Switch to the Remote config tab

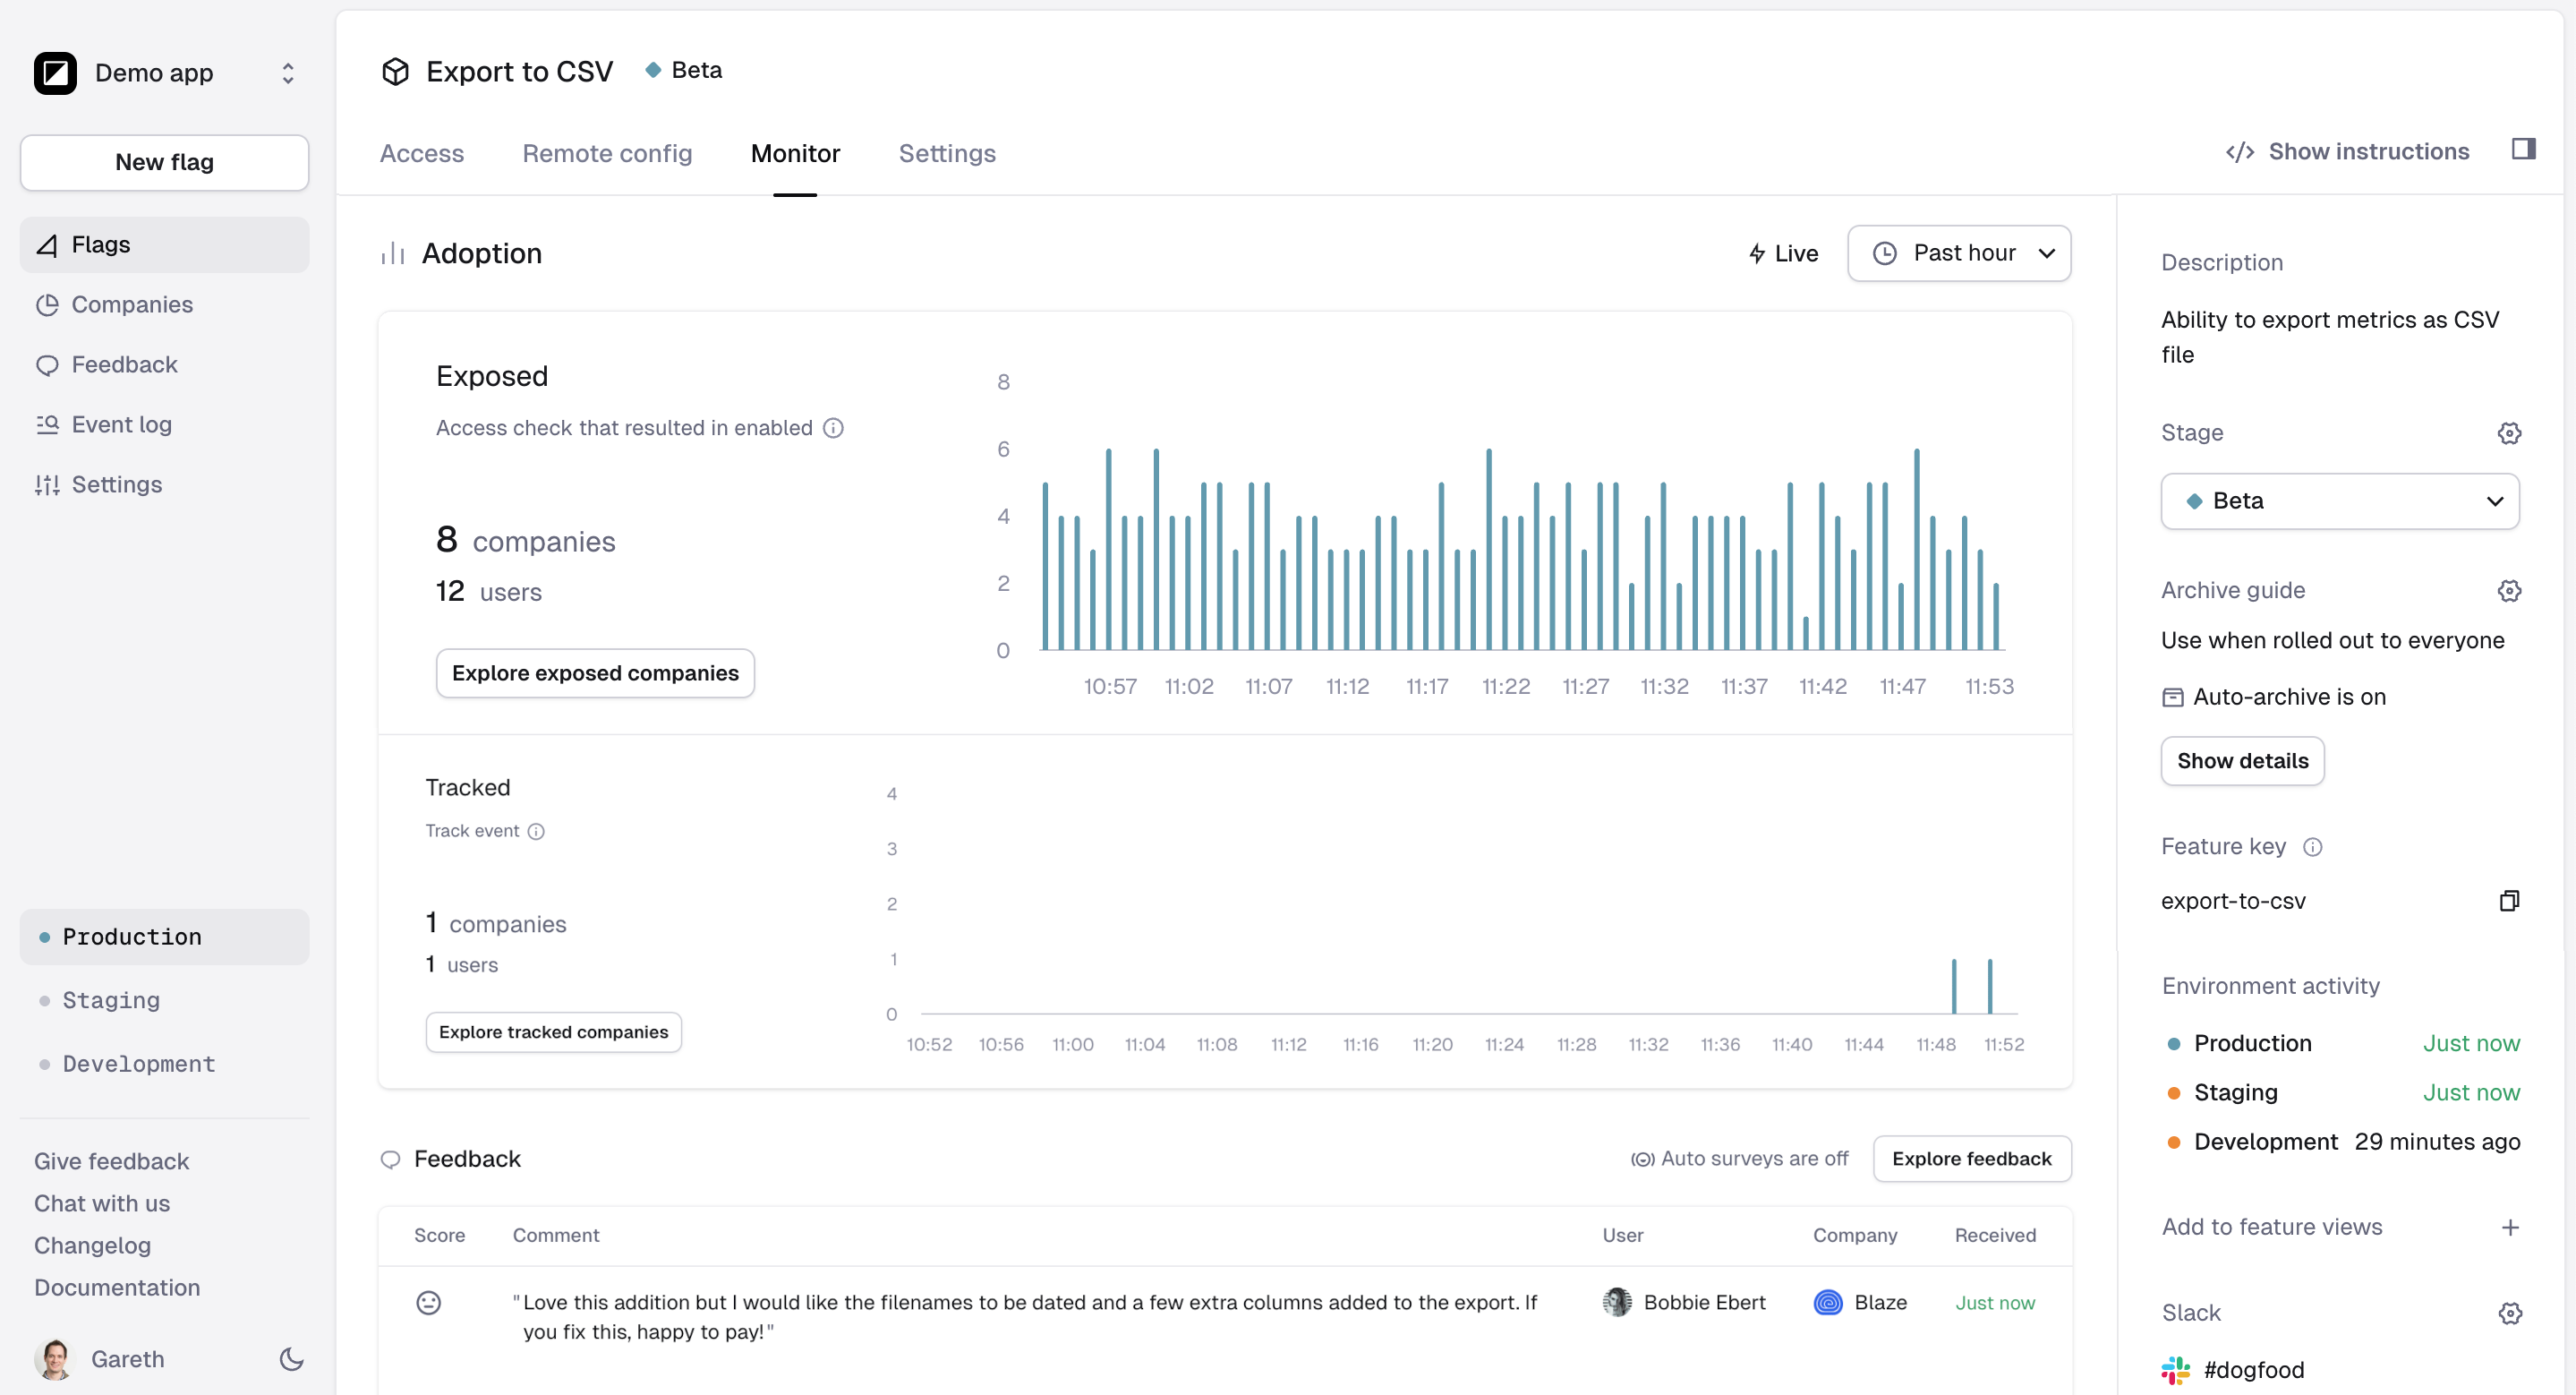tap(607, 153)
